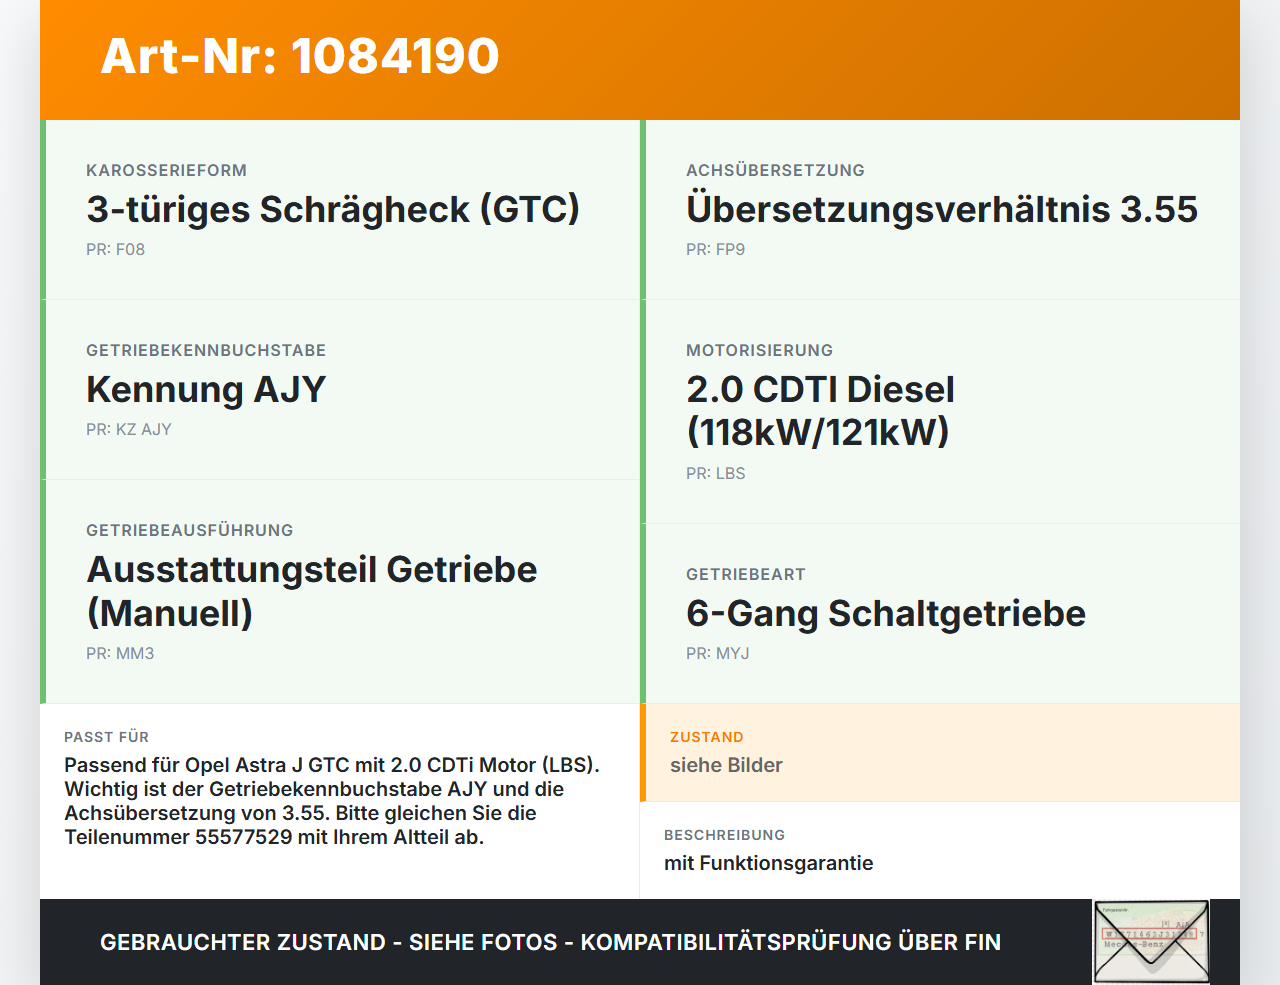The height and width of the screenshot is (985, 1280).
Task: Click the 'KAROSSERIEFORM' label
Action: click(166, 170)
